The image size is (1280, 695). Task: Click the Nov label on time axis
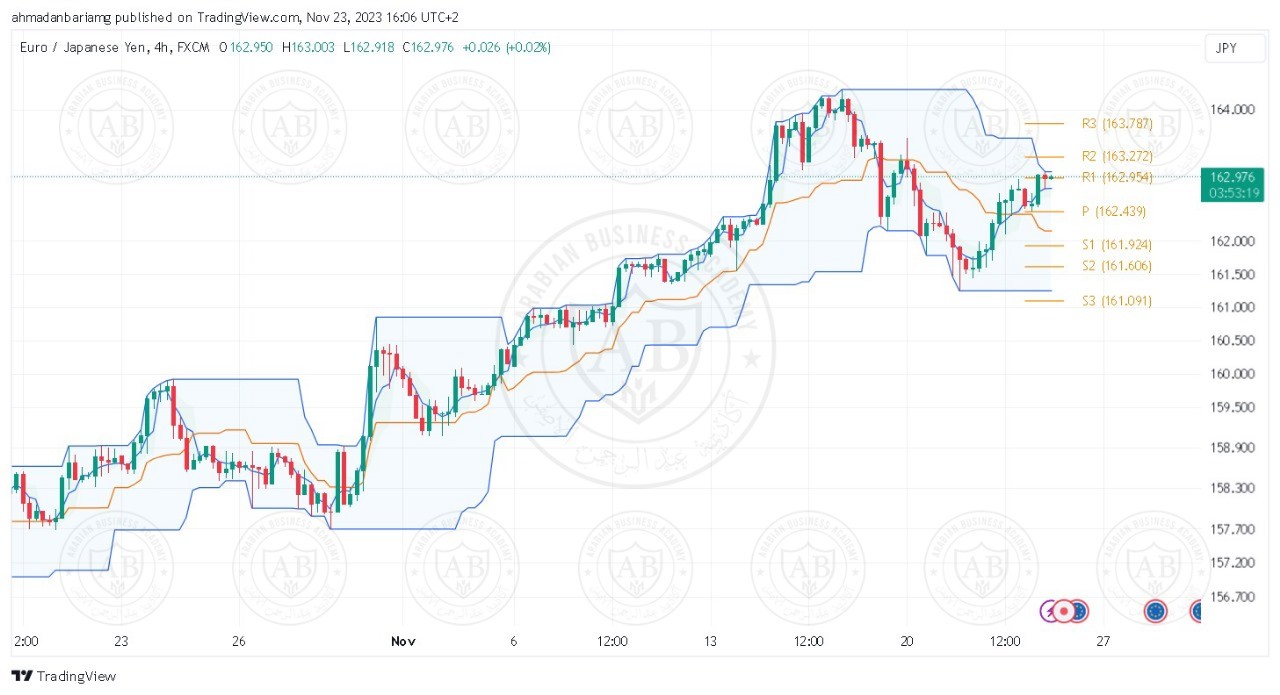coord(403,641)
